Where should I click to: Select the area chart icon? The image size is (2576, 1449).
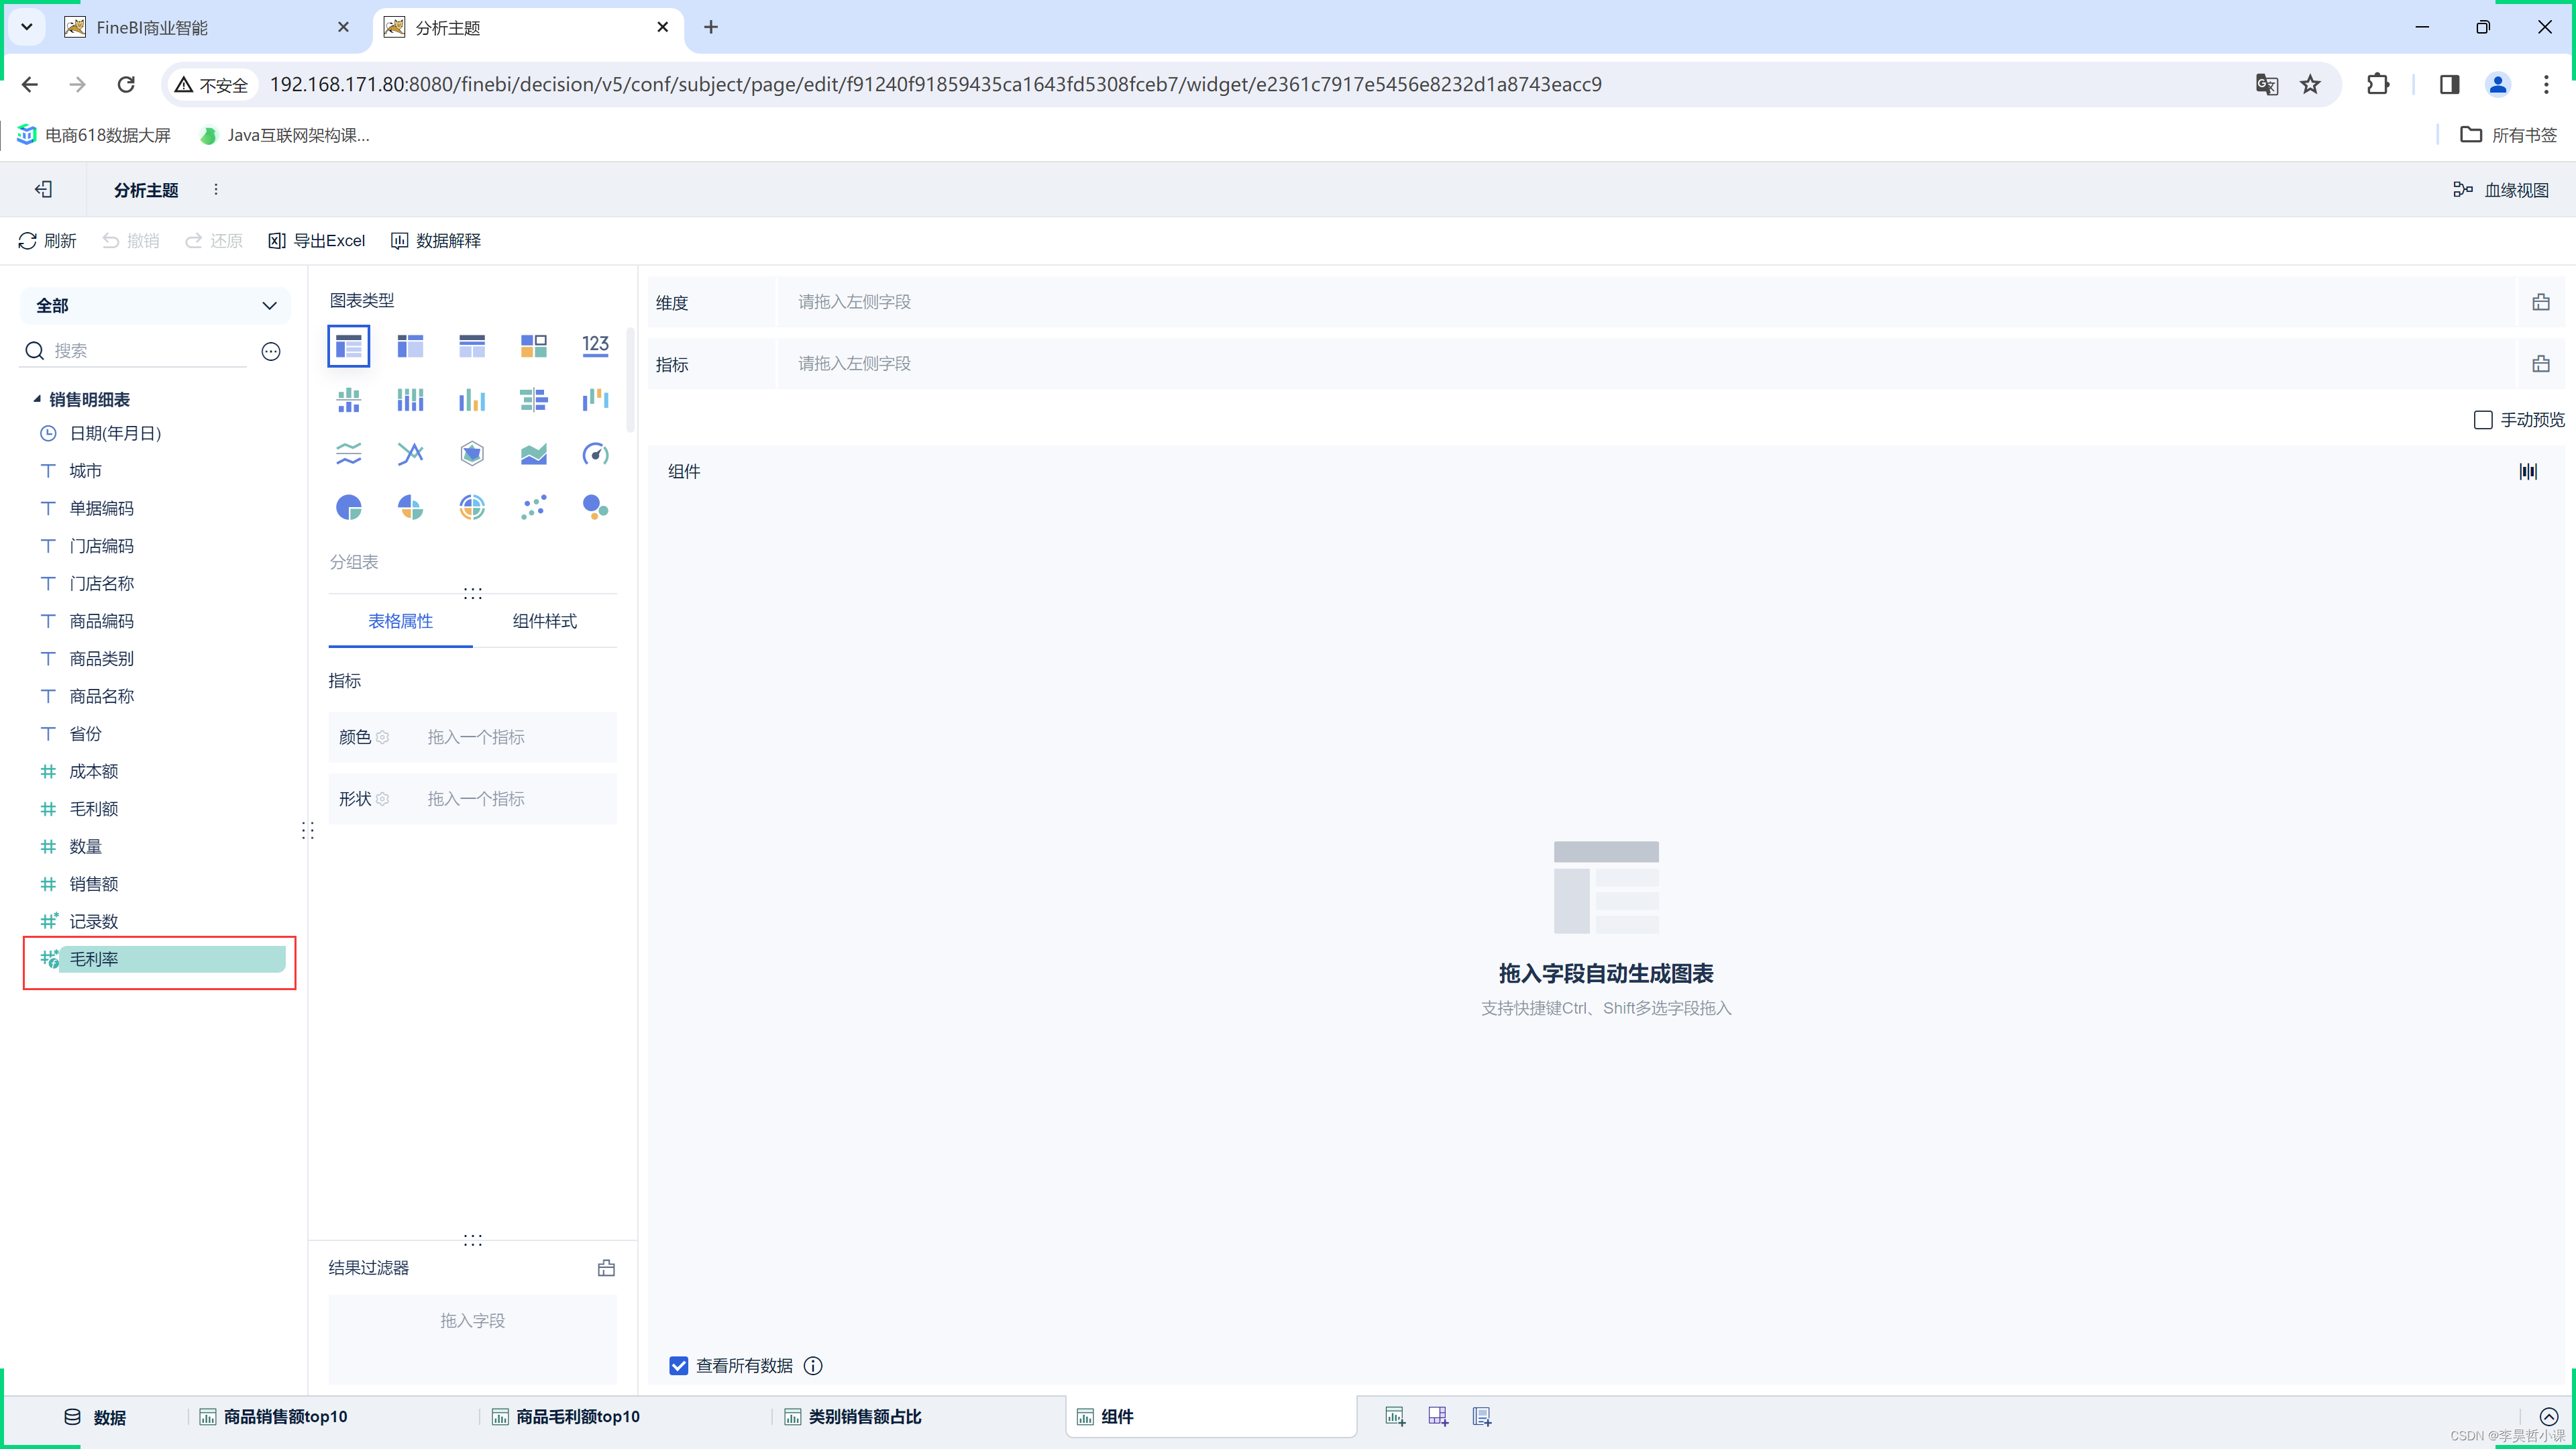(533, 454)
